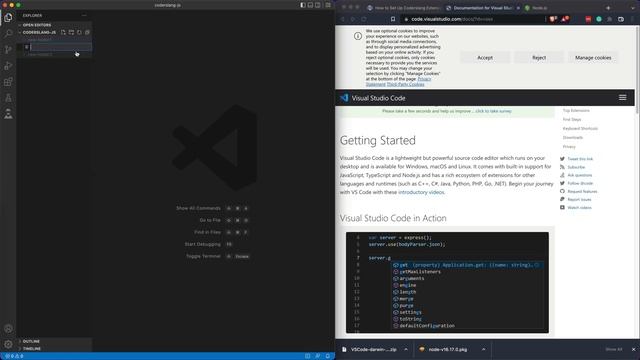Switch to How to Set Up Coderslang tab
Screen dimensions: 640x360
(403, 8)
